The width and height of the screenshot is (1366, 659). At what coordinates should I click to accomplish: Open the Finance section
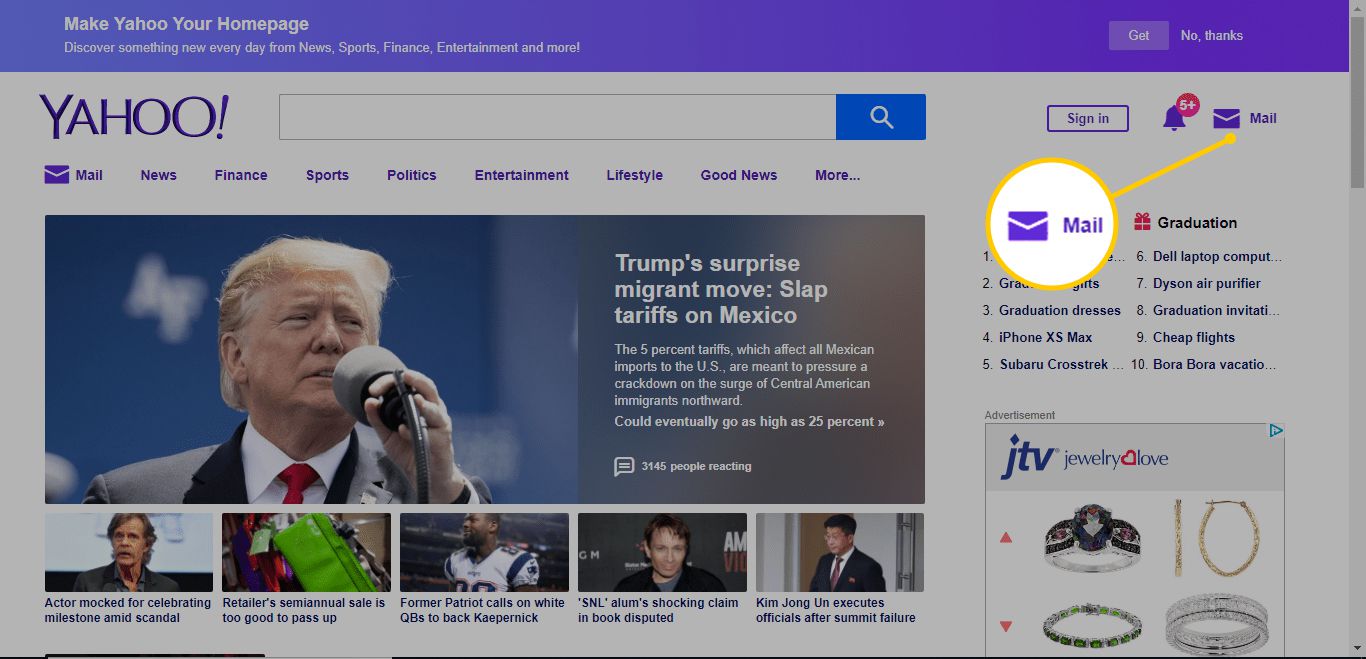pyautogui.click(x=241, y=175)
